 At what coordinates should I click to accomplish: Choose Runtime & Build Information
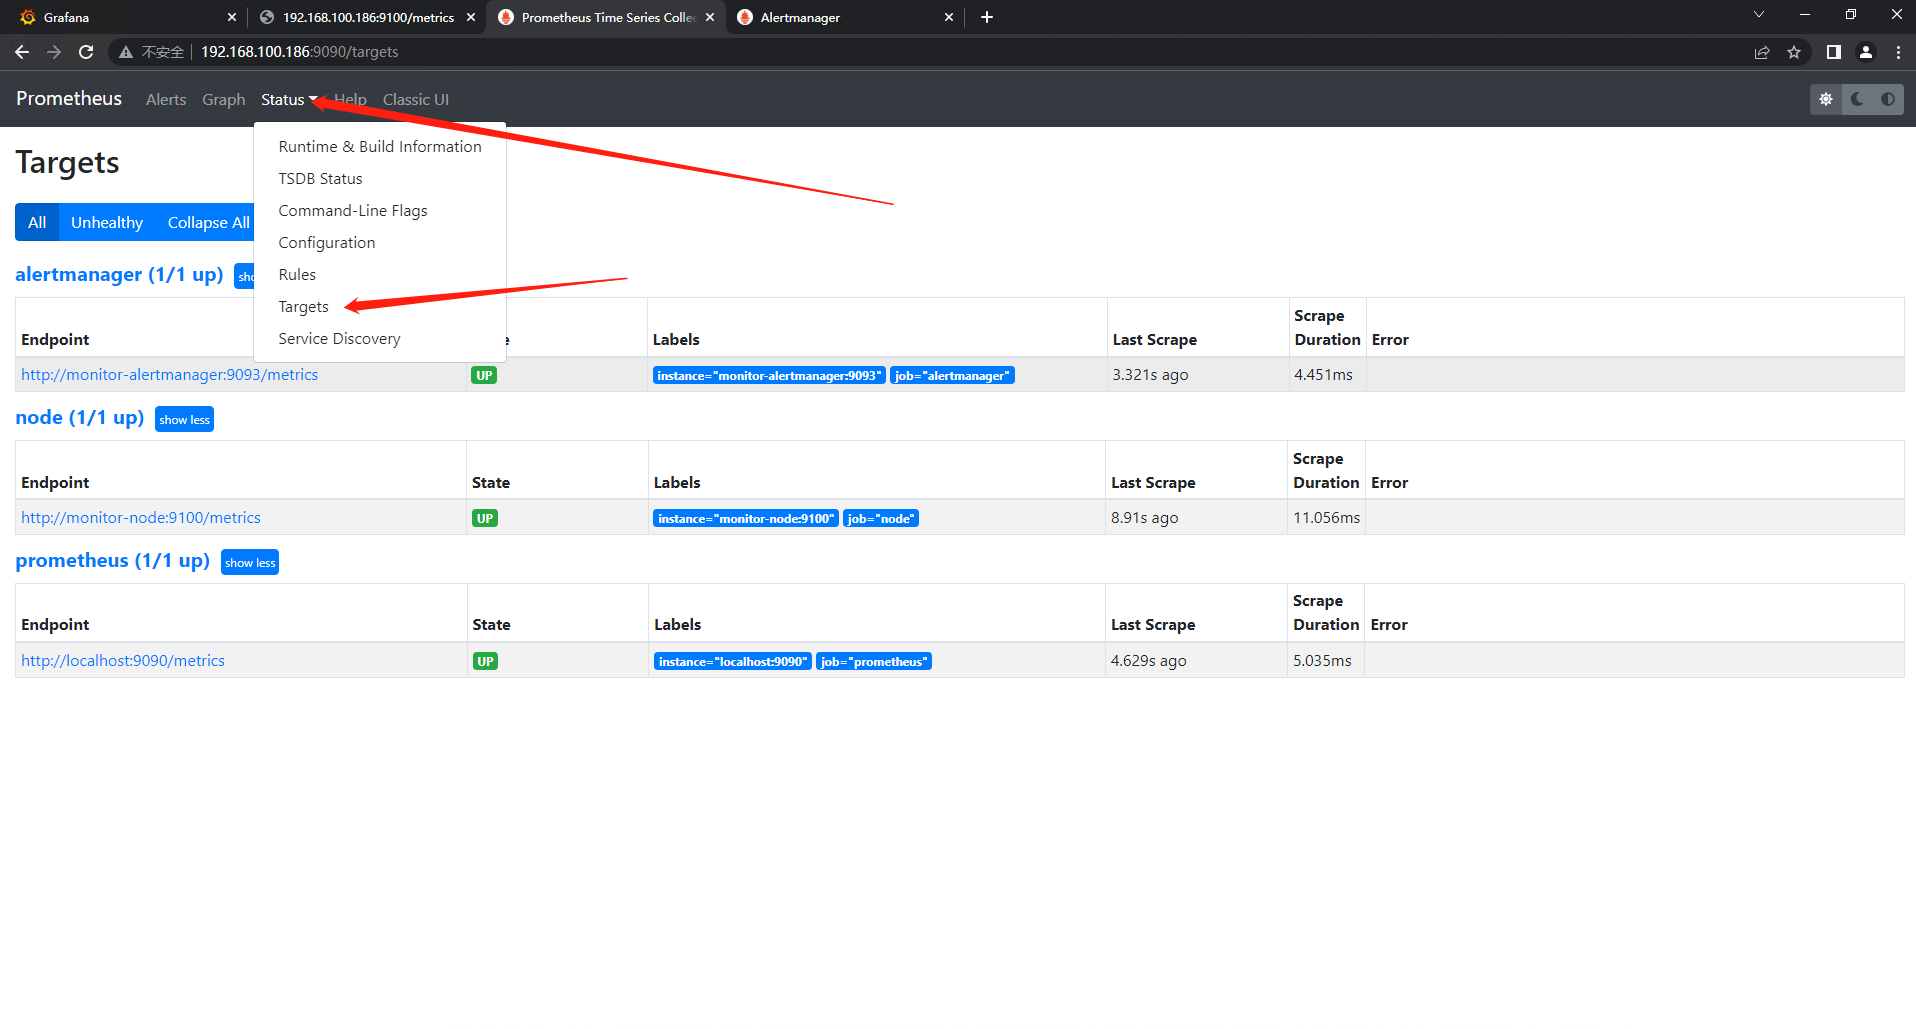coord(380,146)
